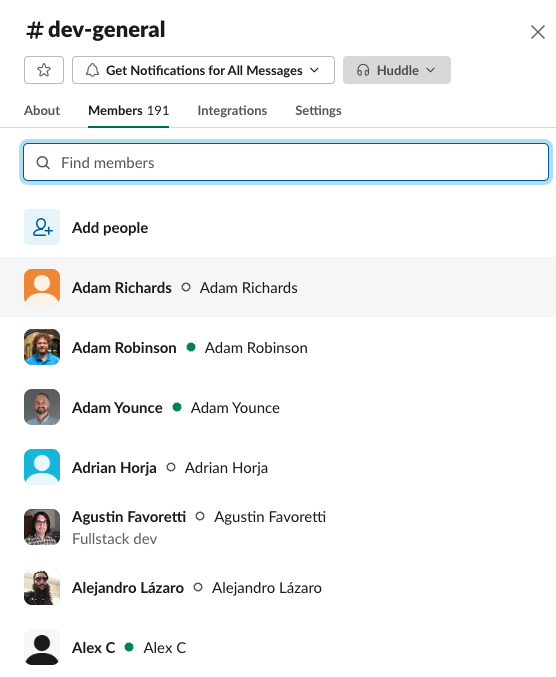The height and width of the screenshot is (677, 556).
Task: Click Agustin Favoretti's away status circle
Action: click(200, 516)
